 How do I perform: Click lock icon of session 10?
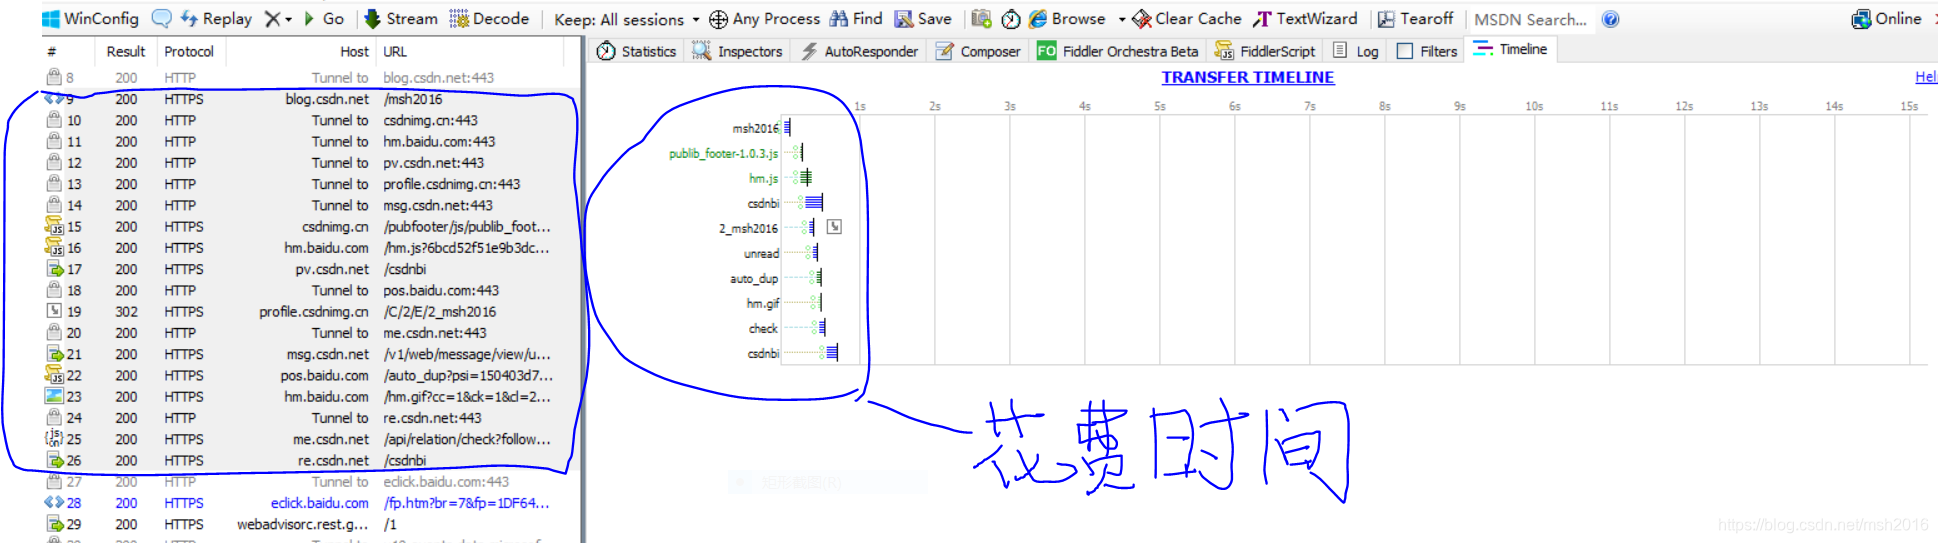[54, 120]
